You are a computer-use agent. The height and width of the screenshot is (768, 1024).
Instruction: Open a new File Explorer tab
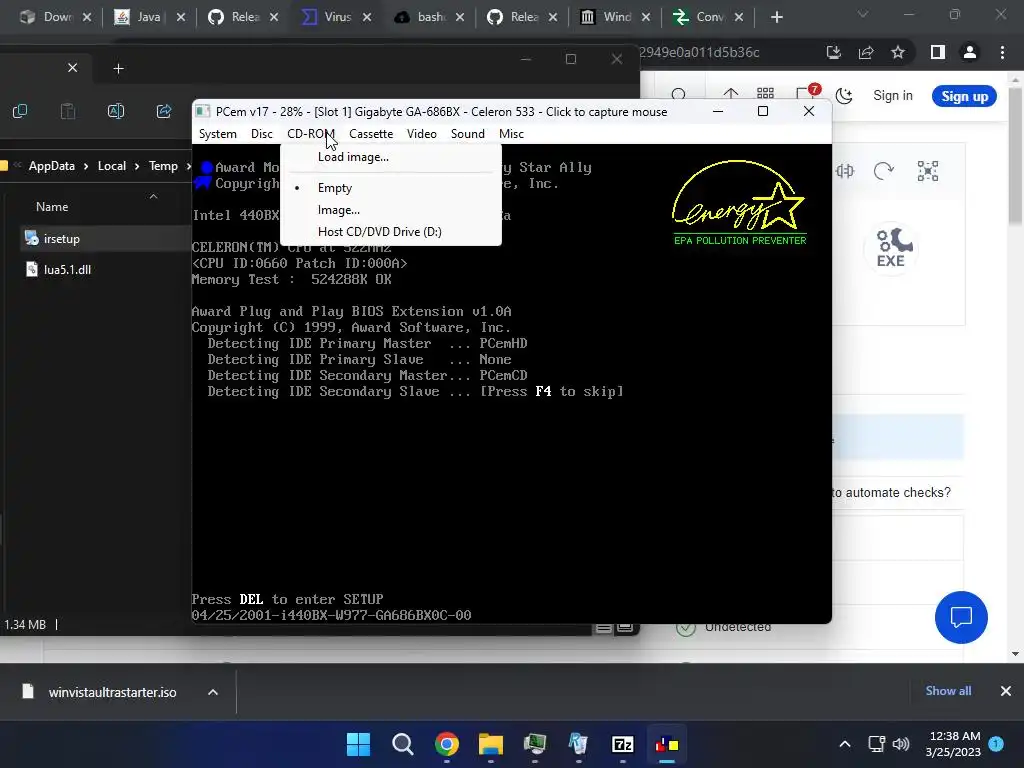point(118,69)
